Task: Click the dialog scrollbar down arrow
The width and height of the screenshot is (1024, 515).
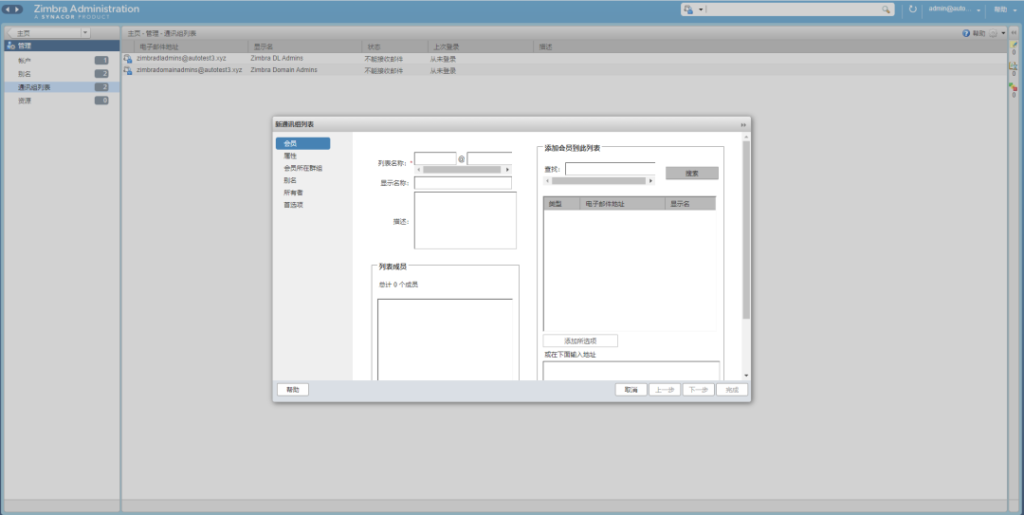Action: (746, 376)
